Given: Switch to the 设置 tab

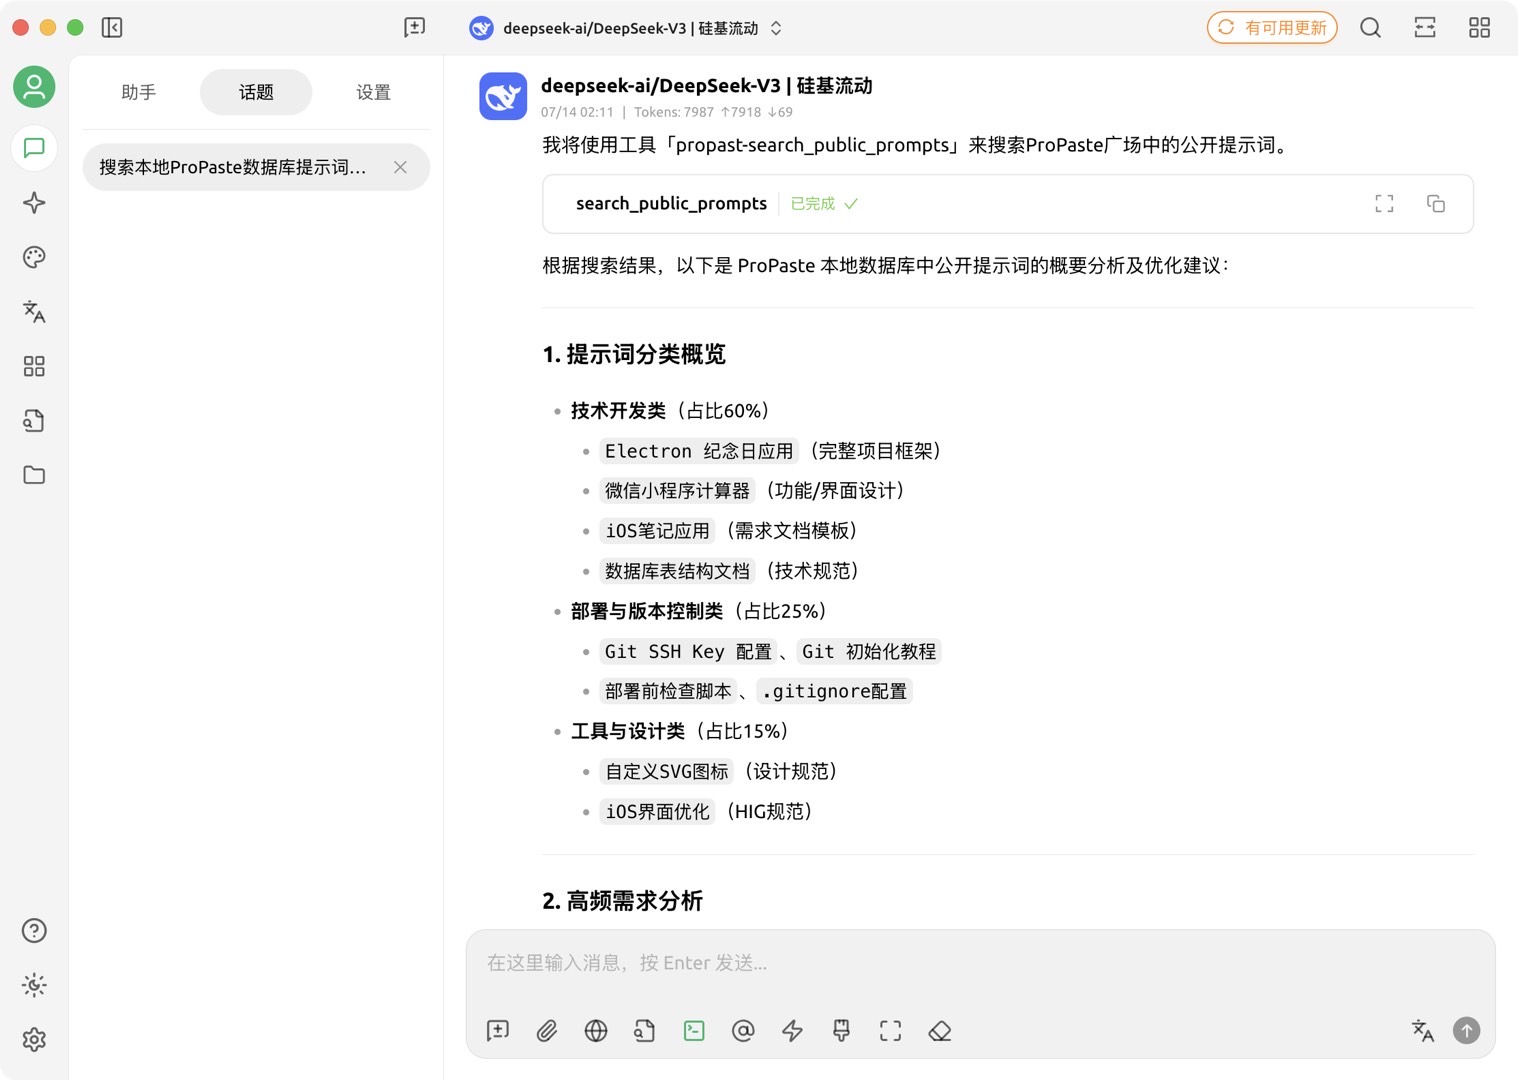Looking at the screenshot, I should pyautogui.click(x=373, y=92).
